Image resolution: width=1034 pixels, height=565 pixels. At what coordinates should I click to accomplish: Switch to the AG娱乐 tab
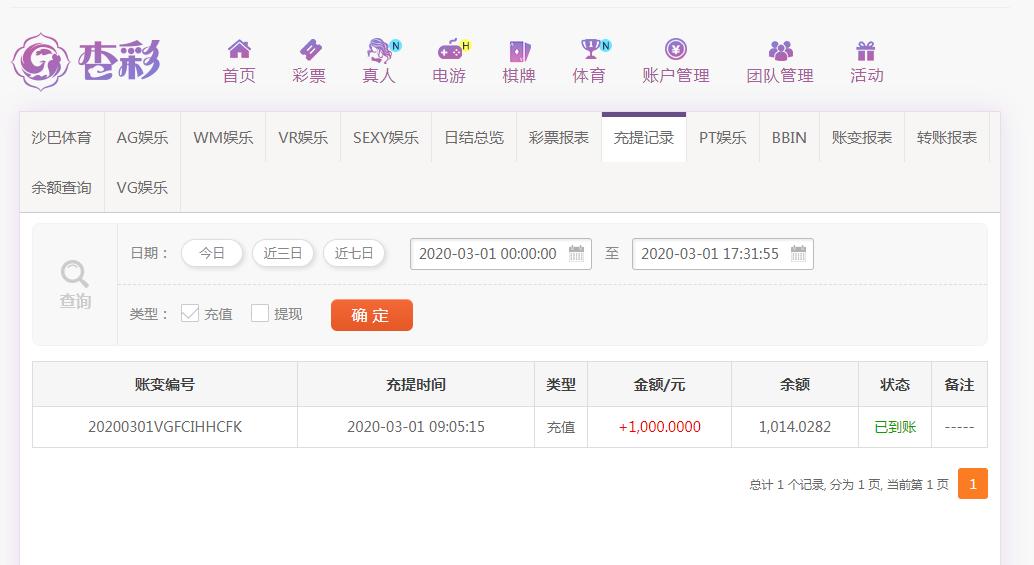(x=142, y=137)
